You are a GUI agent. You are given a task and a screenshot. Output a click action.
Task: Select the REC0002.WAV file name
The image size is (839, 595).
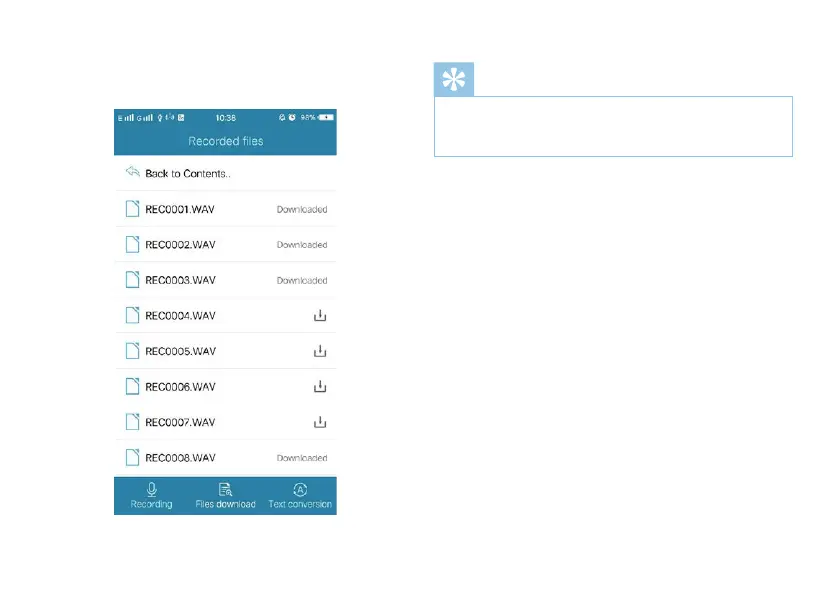[x=180, y=245]
